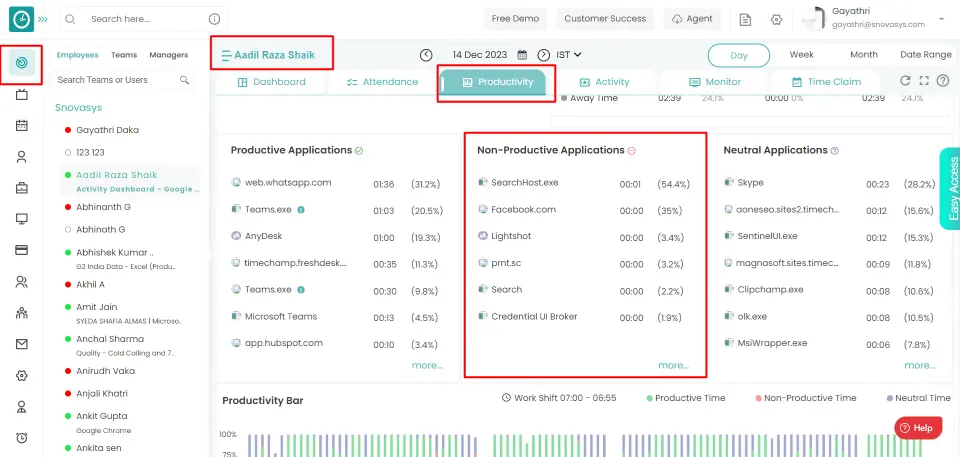Select employee Abhishek Kumar
Screen dimensions: 960x457
coord(114,252)
